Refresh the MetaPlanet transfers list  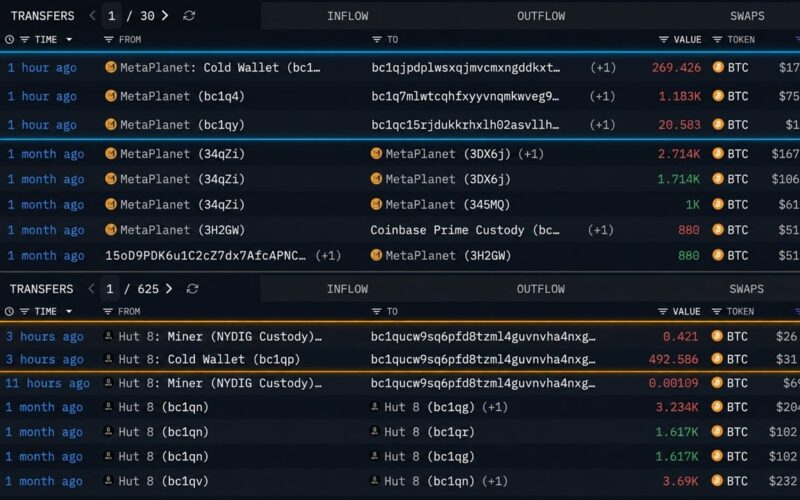tap(189, 16)
